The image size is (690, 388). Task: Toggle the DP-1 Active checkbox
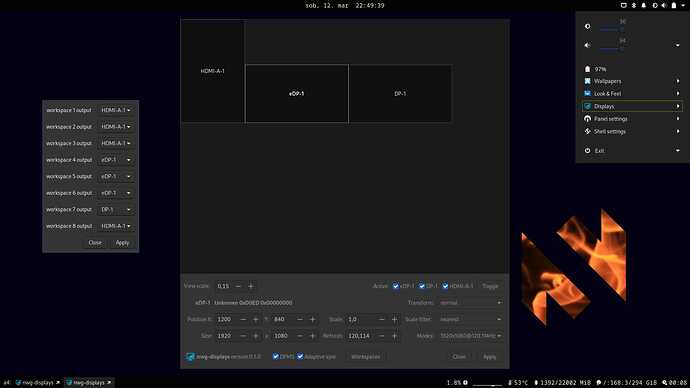[422, 286]
